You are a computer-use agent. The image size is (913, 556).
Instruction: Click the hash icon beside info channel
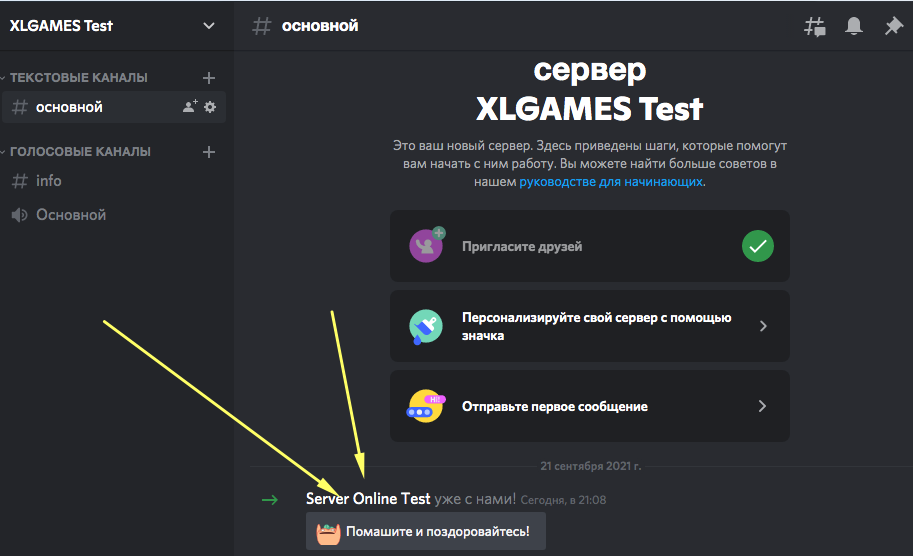coord(20,181)
